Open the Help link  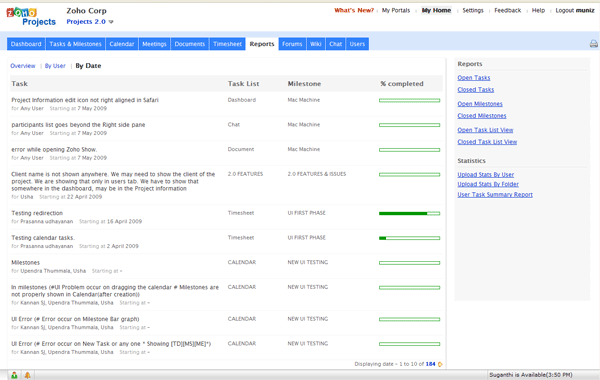point(538,10)
